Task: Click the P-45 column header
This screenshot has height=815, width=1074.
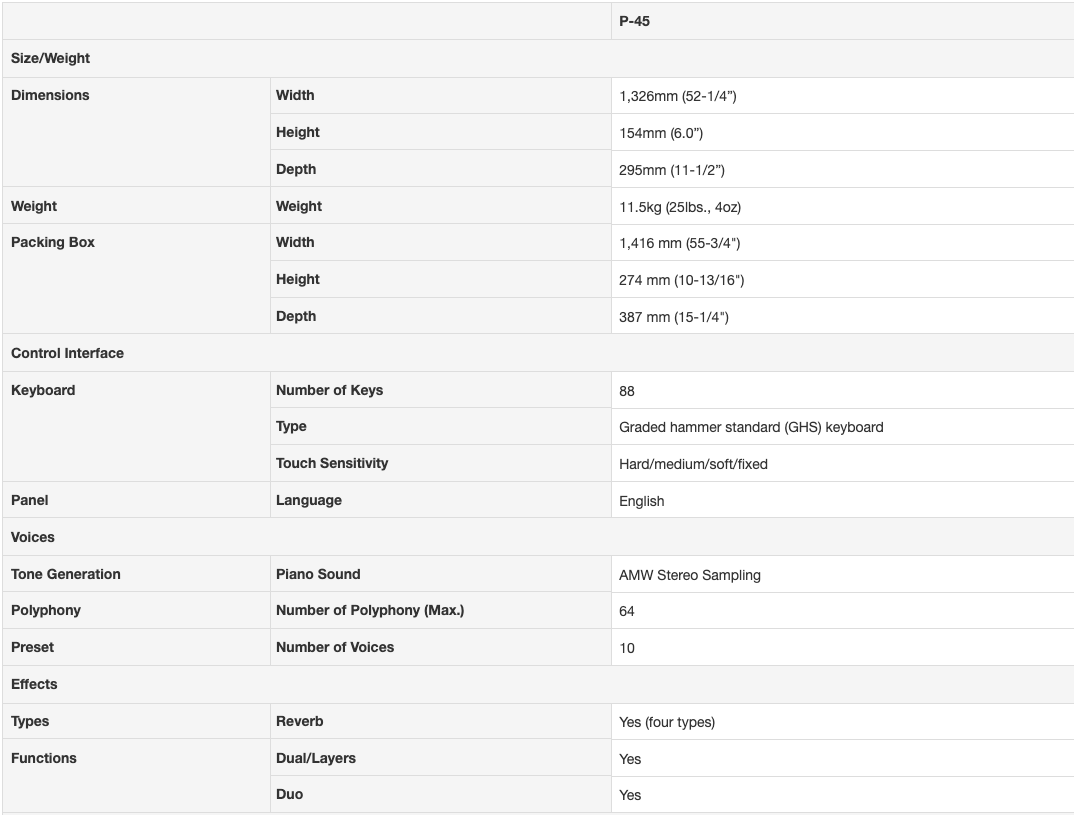Action: click(x=634, y=21)
